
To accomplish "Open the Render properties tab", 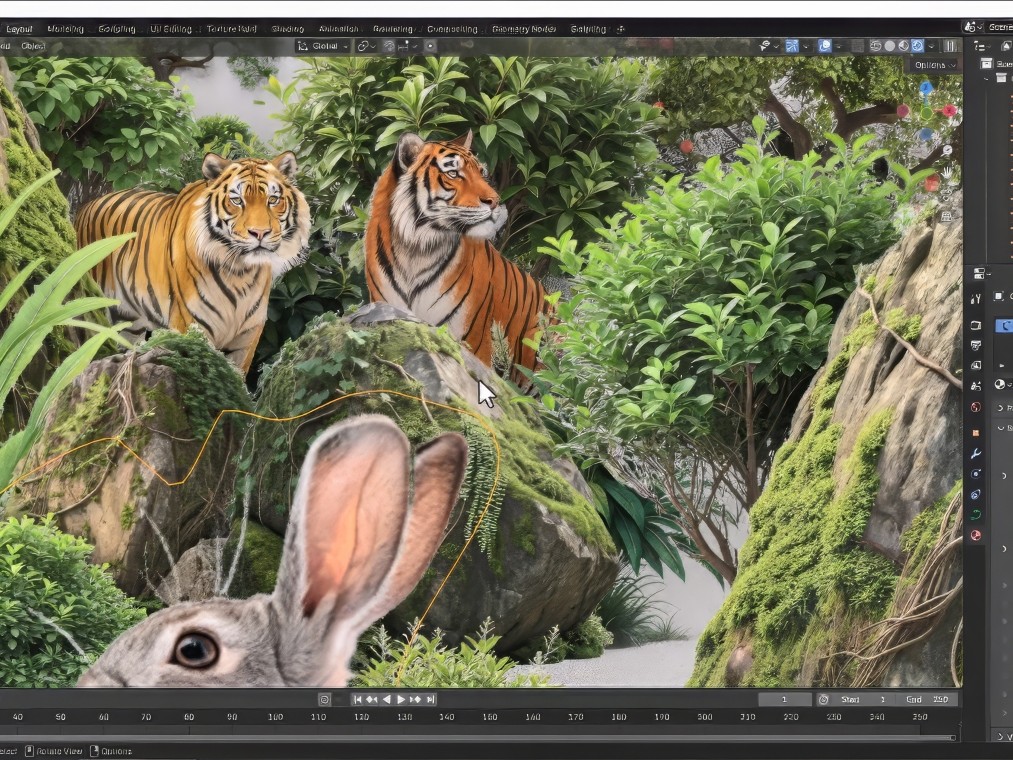I will tap(976, 325).
